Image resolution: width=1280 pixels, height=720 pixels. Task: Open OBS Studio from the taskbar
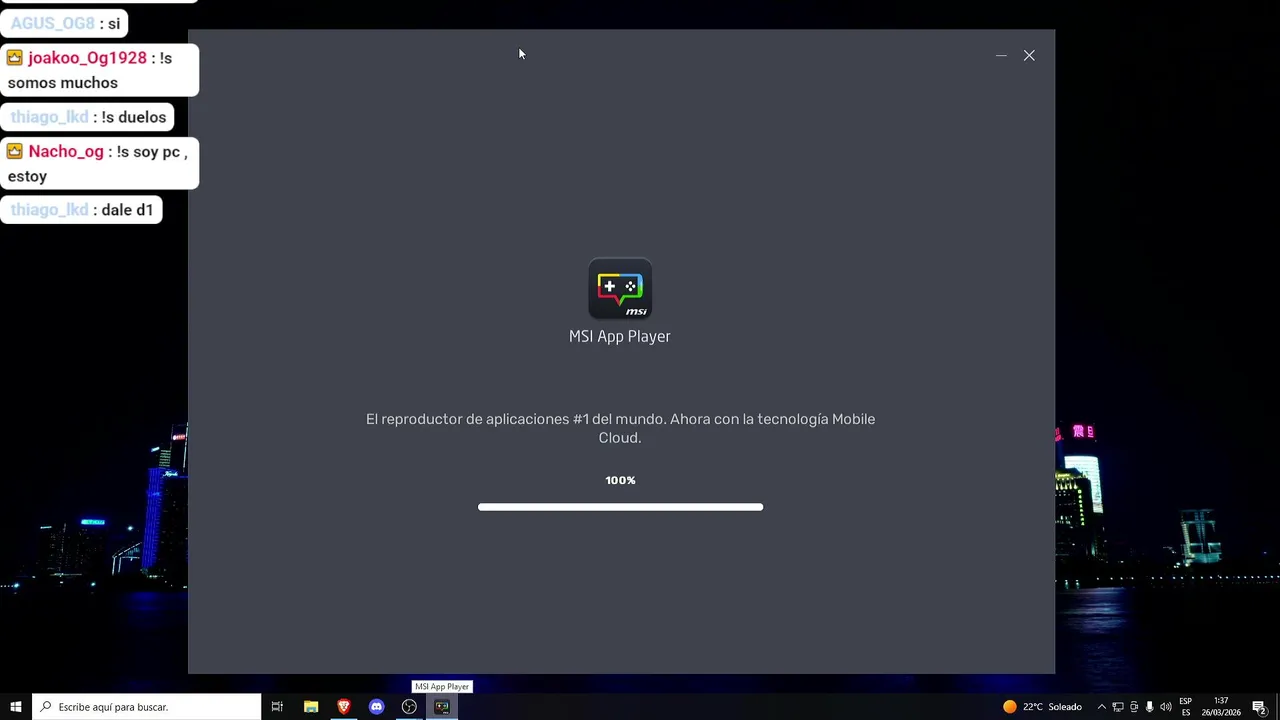point(409,707)
